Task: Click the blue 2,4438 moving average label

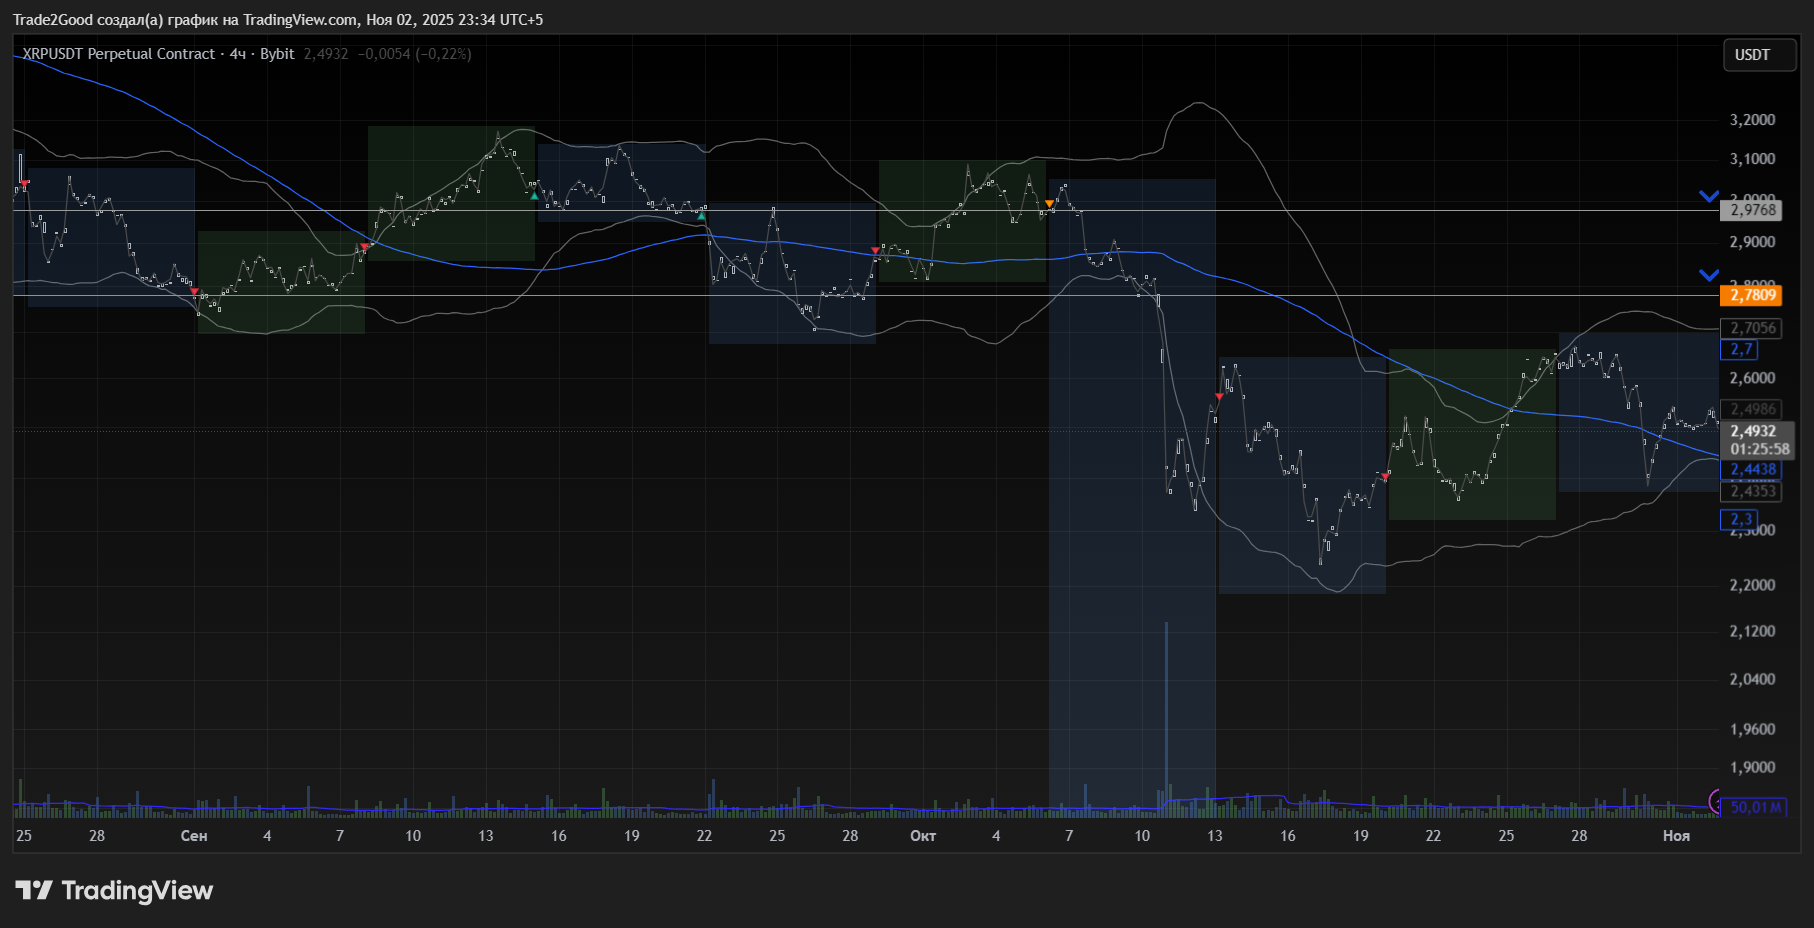Action: click(x=1753, y=469)
